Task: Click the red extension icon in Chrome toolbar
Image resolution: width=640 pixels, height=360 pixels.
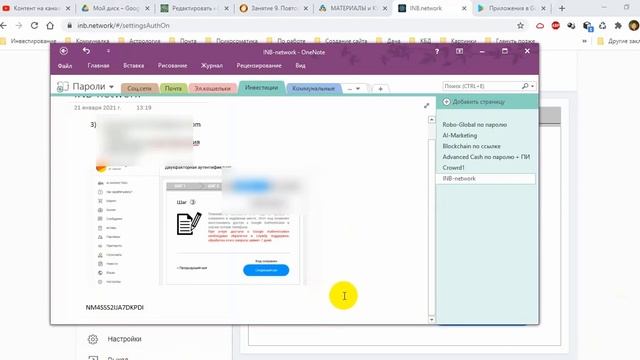Action: [x=556, y=25]
